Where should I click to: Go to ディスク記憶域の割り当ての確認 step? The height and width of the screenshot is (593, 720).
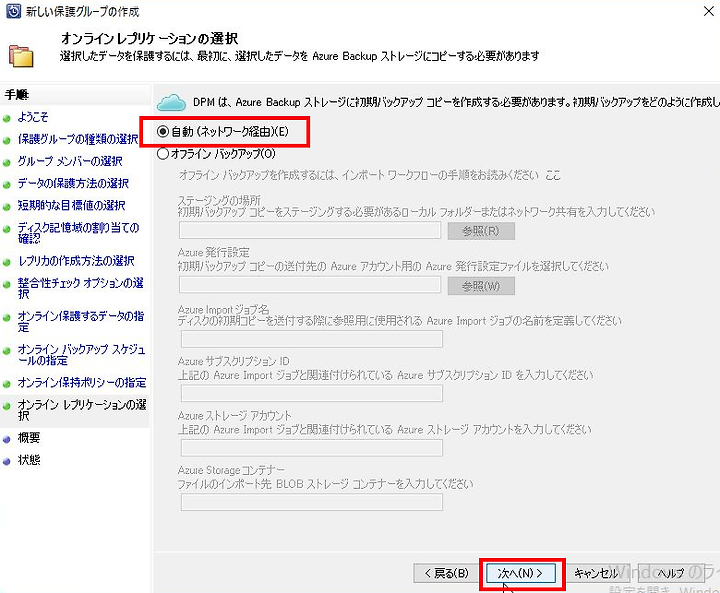pos(78,233)
